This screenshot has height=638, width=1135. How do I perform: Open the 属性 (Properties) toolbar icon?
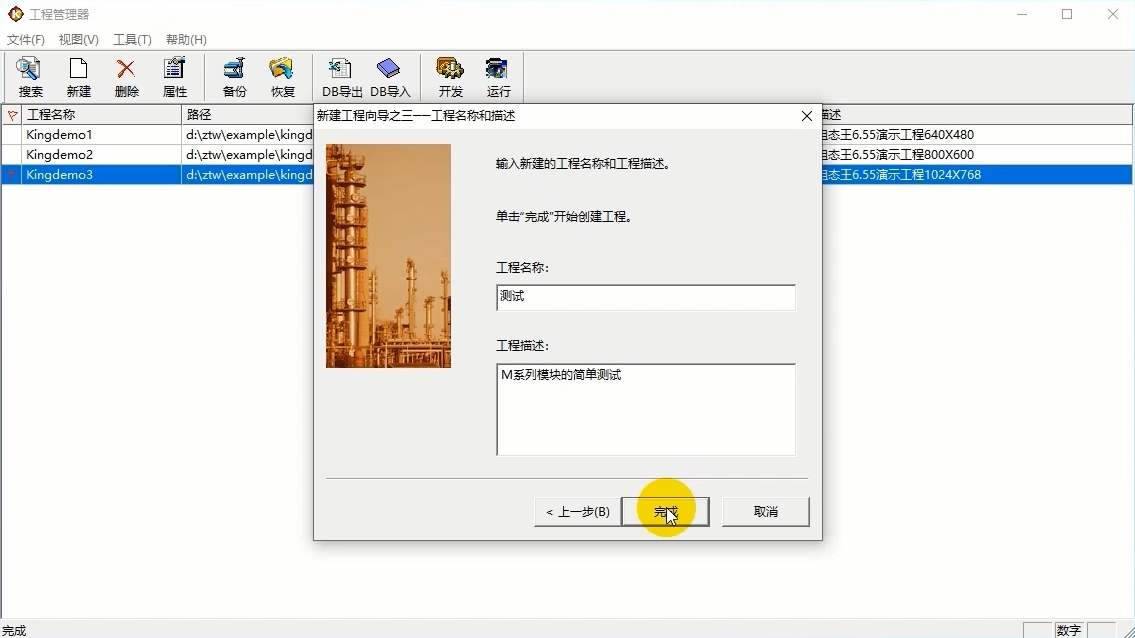(x=174, y=77)
